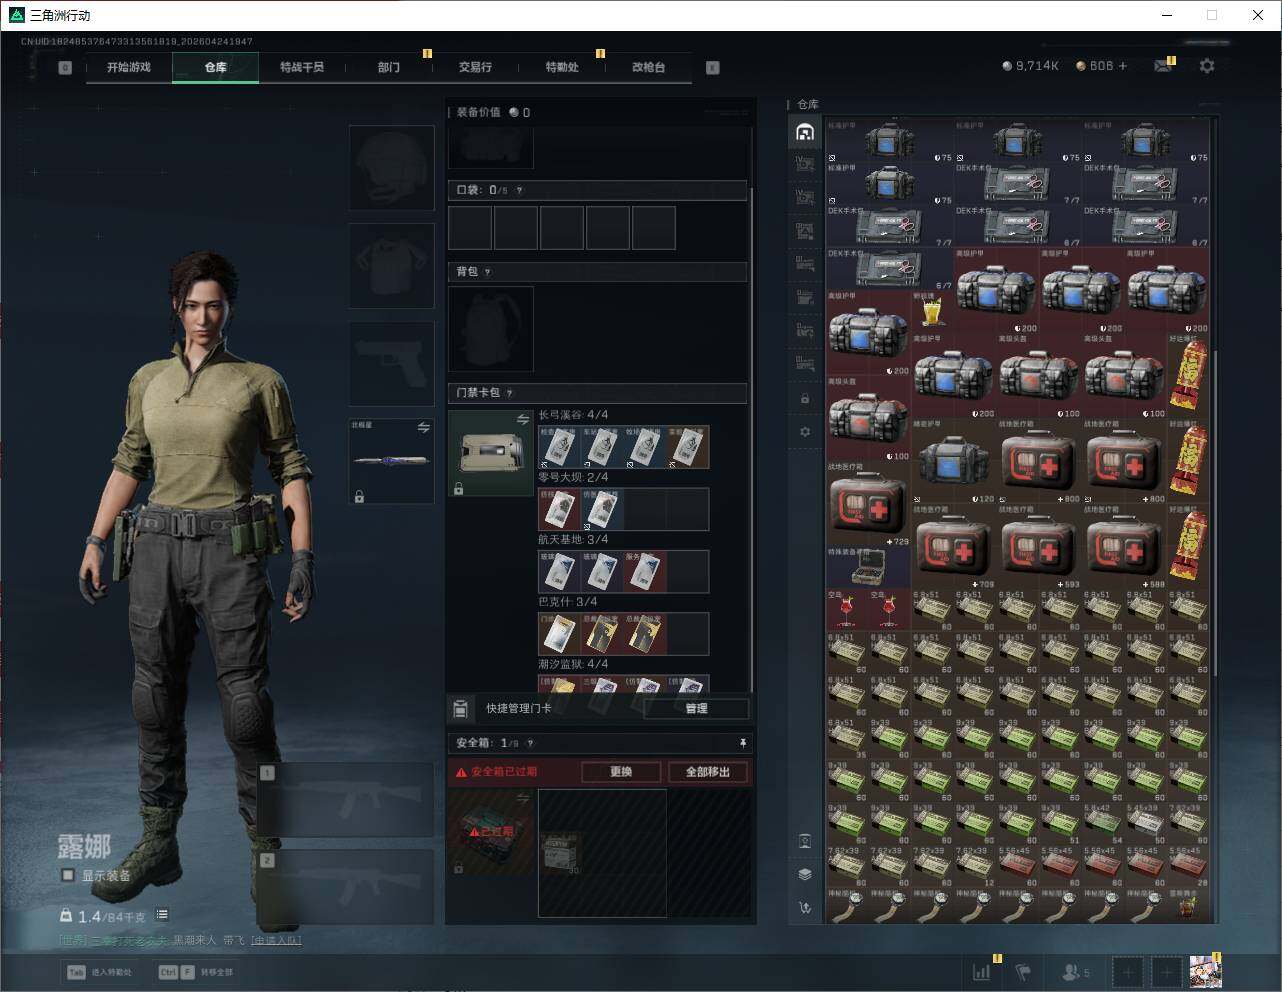Click the Q key icon left of 开始游戏

point(65,68)
